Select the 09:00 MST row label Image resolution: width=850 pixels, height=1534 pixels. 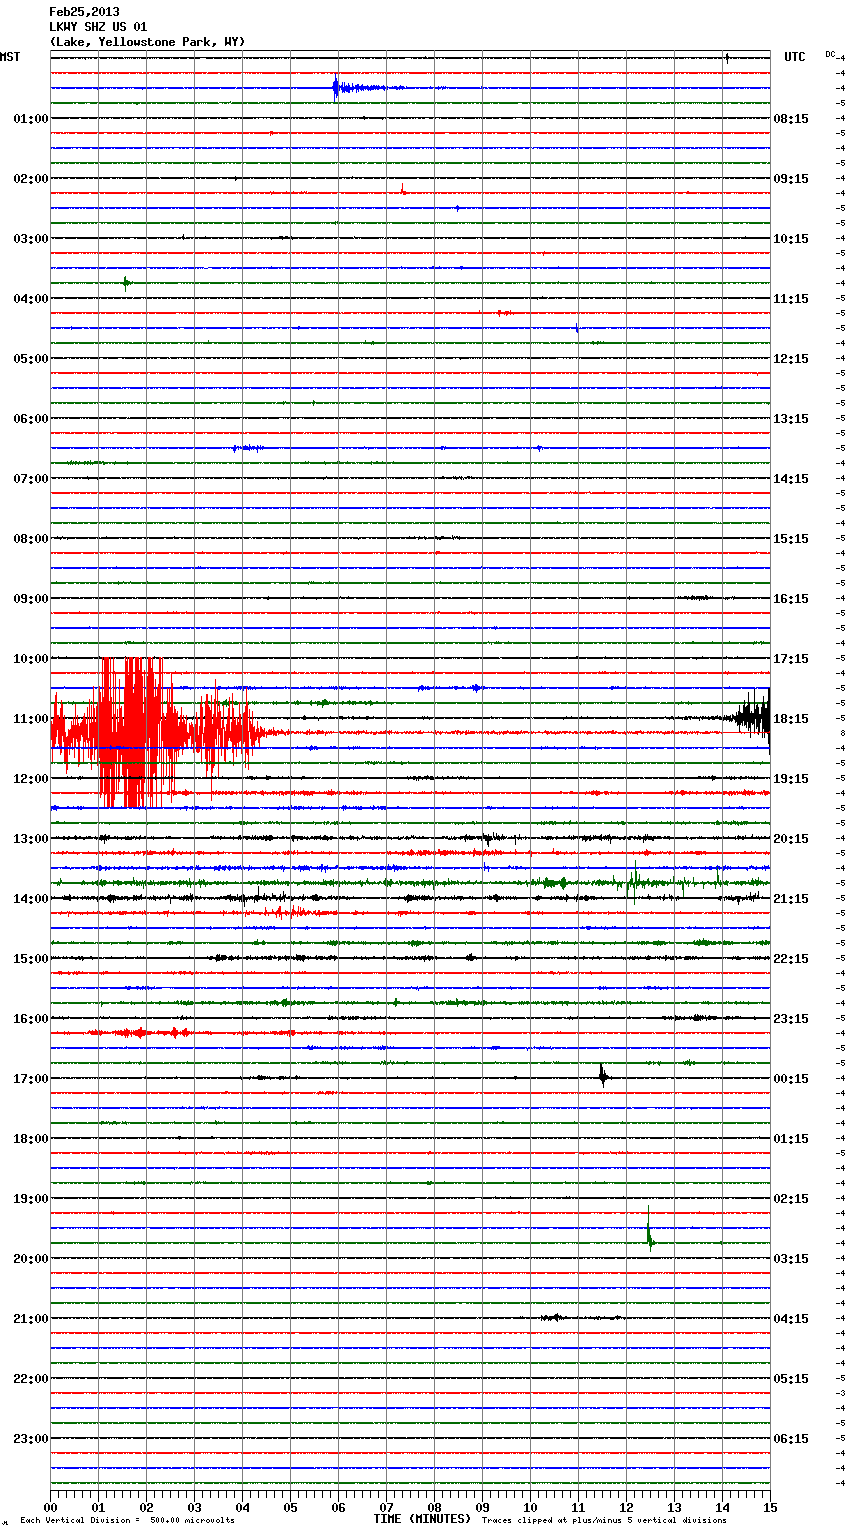(x=31, y=599)
